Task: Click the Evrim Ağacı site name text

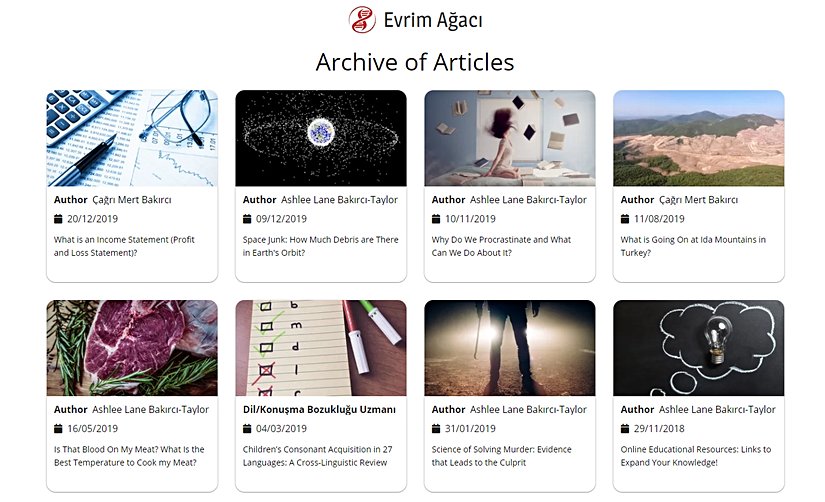Action: click(433, 21)
